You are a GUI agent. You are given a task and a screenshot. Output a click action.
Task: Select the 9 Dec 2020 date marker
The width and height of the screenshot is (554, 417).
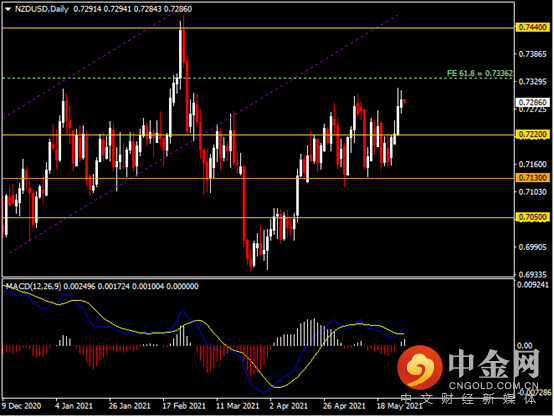22,406
